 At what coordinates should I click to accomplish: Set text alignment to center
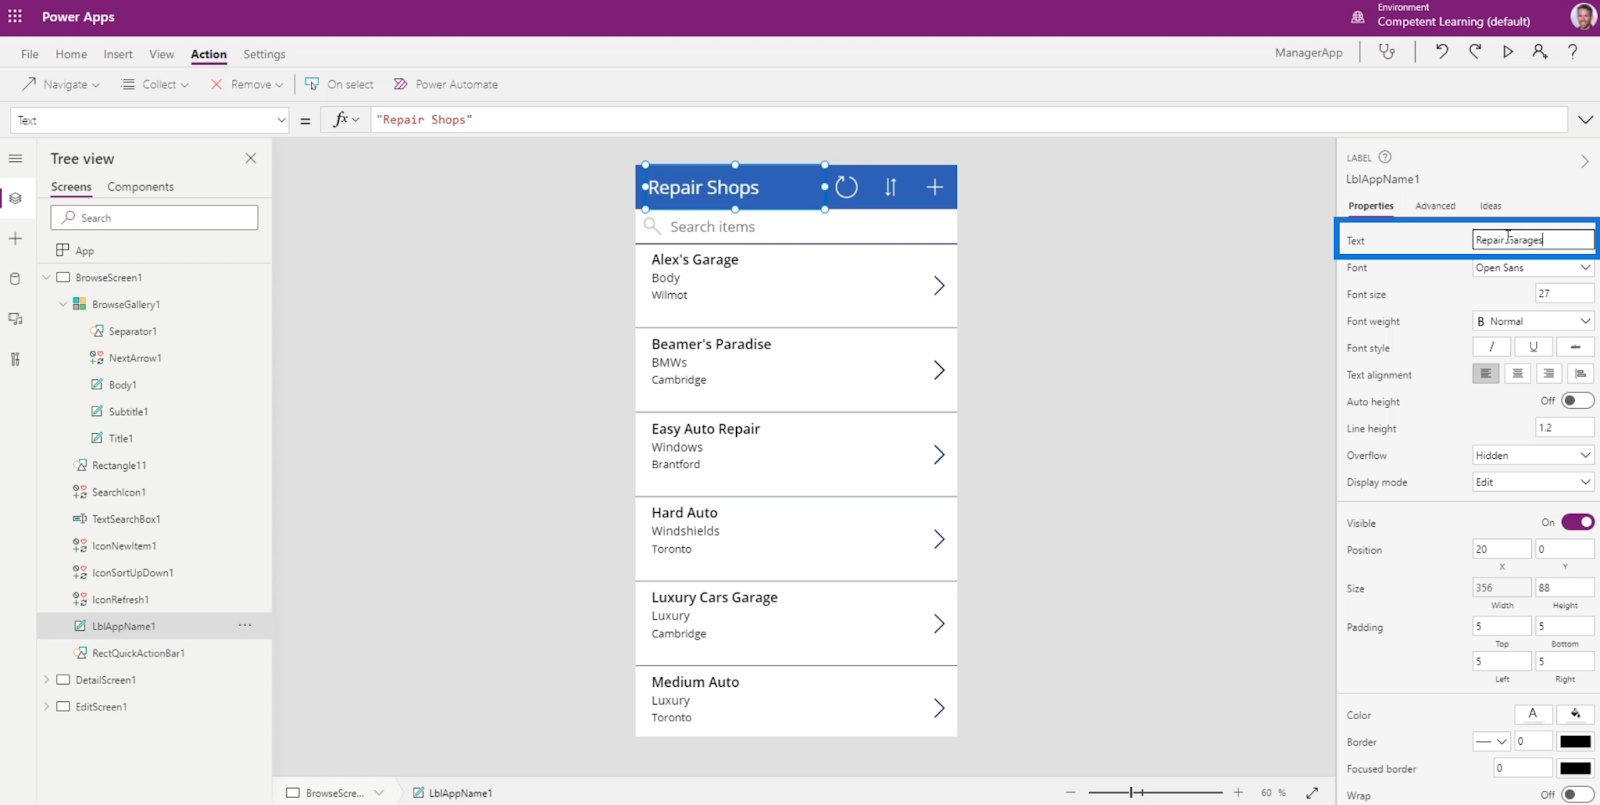(1518, 374)
